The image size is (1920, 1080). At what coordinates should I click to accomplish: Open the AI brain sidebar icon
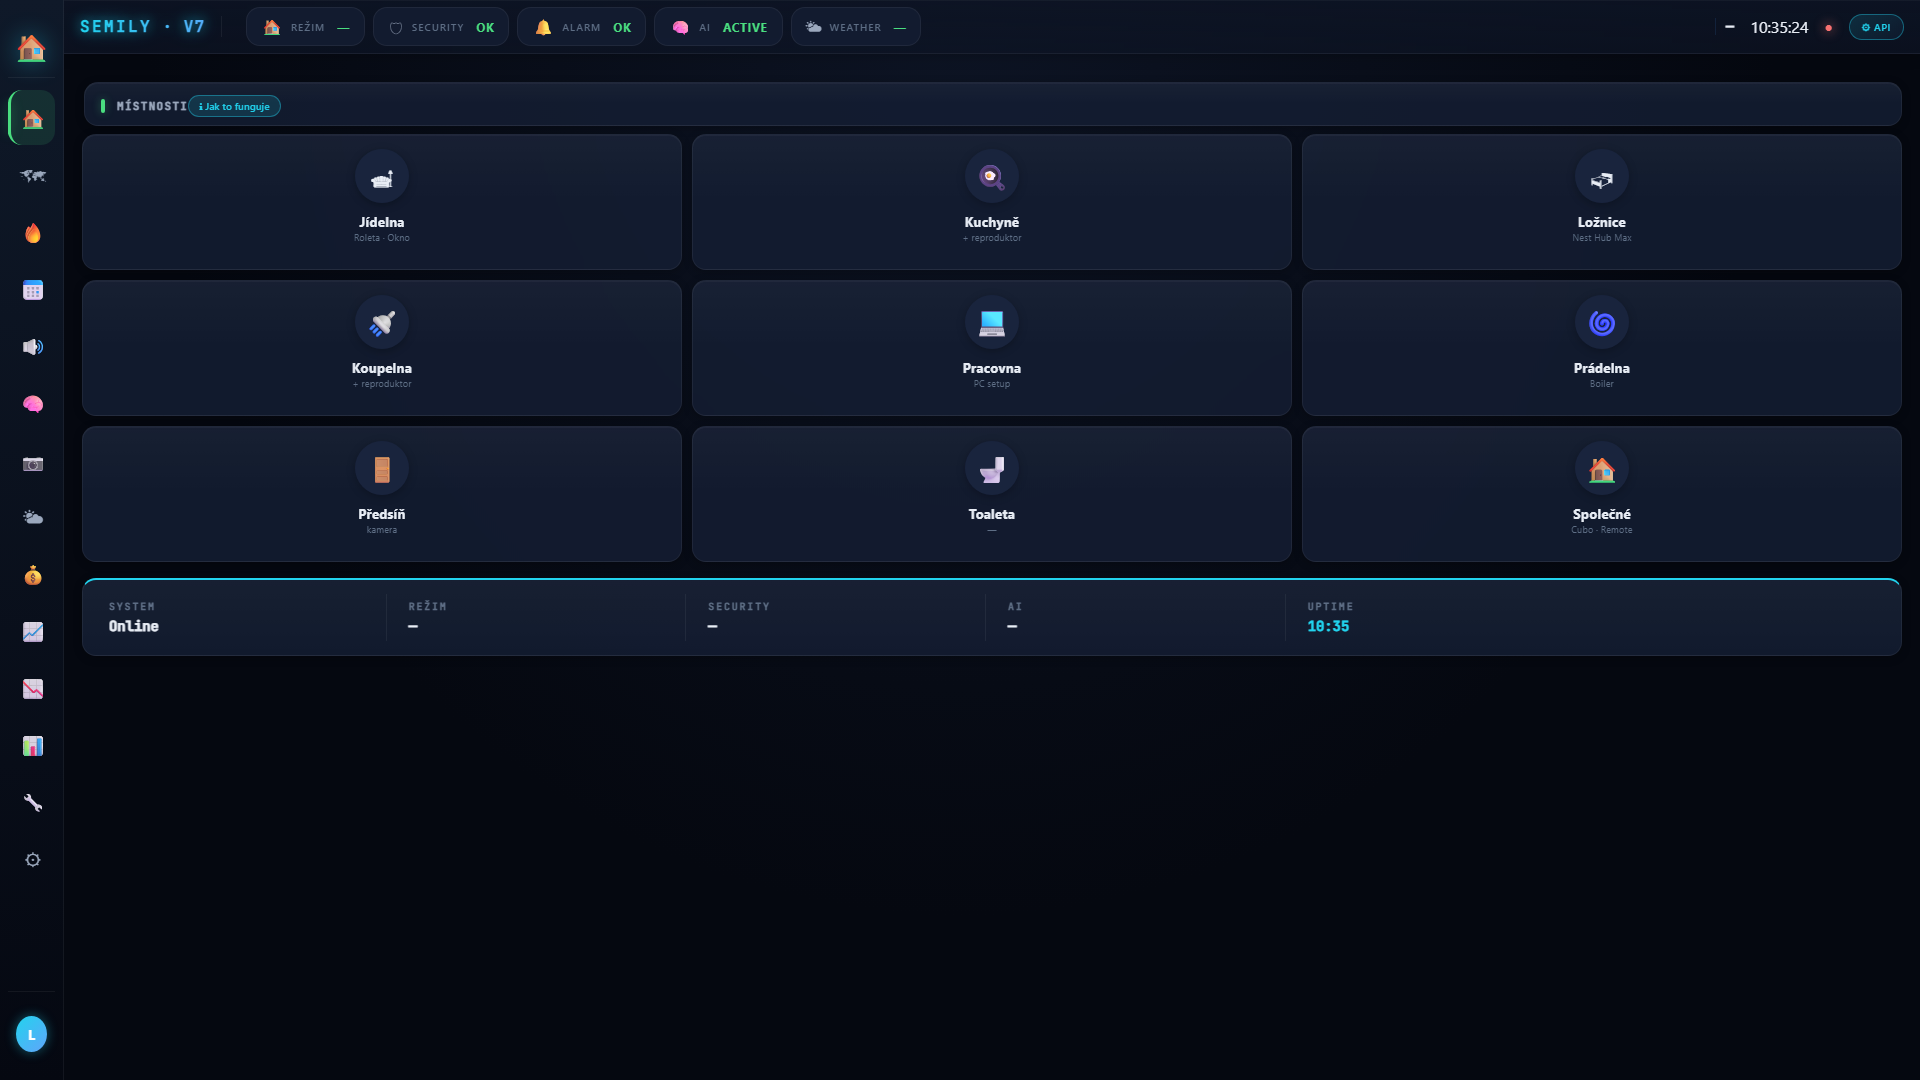32,404
